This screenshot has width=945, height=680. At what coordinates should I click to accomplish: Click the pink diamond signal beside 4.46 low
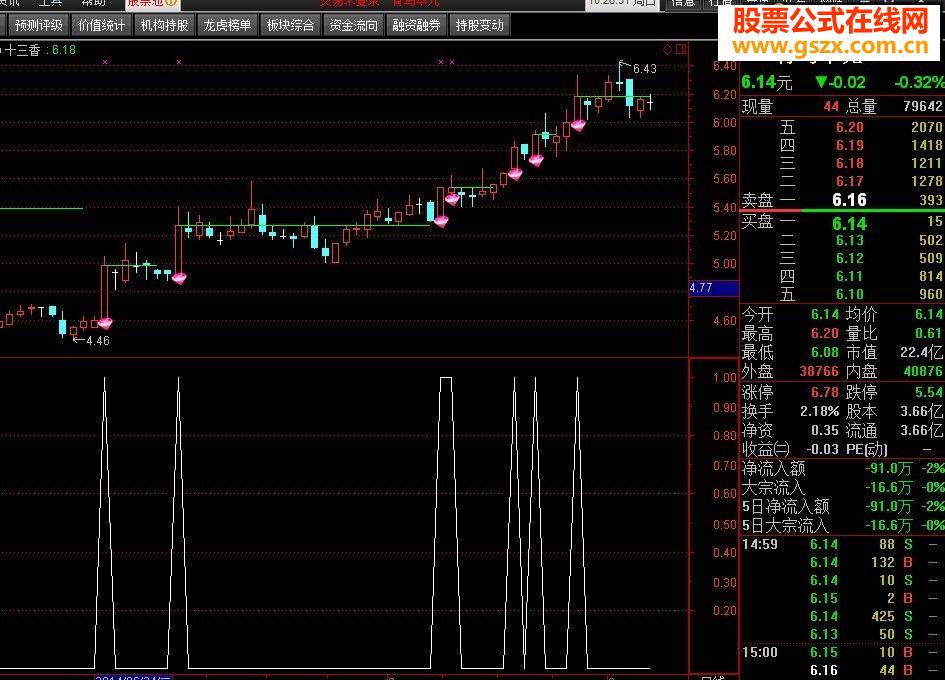[105, 323]
